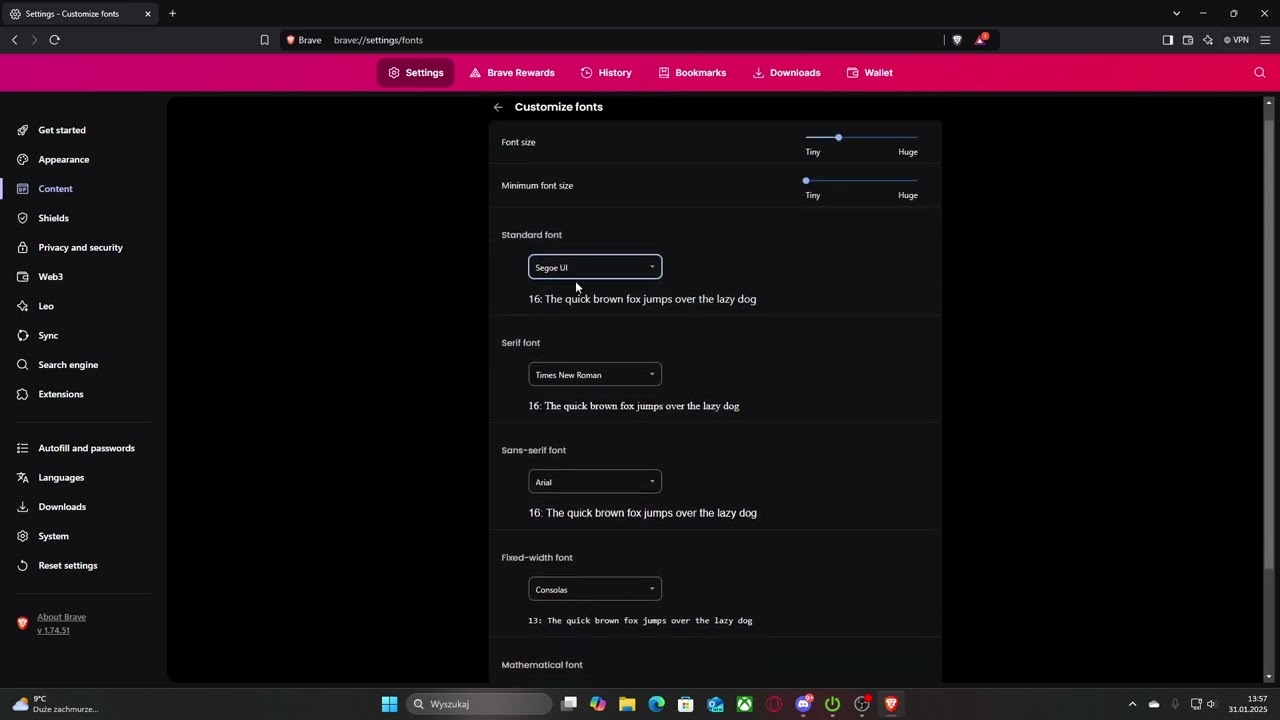The height and width of the screenshot is (720, 1280).
Task: Open the Fixed-width font dropdown showing Consolas
Action: [595, 589]
